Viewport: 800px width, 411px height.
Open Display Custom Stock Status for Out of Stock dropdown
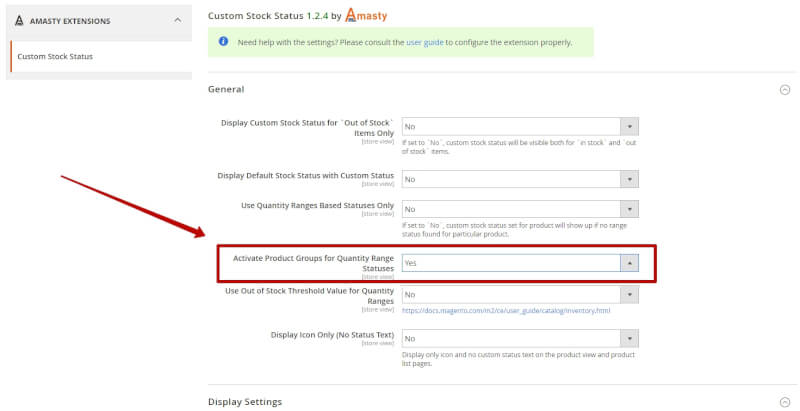click(x=520, y=126)
